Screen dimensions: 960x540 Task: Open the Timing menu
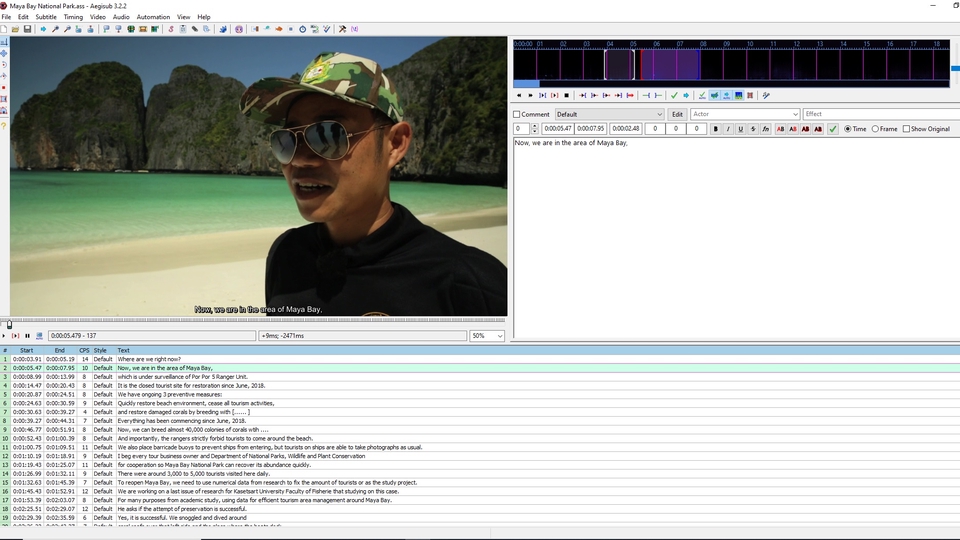point(73,17)
